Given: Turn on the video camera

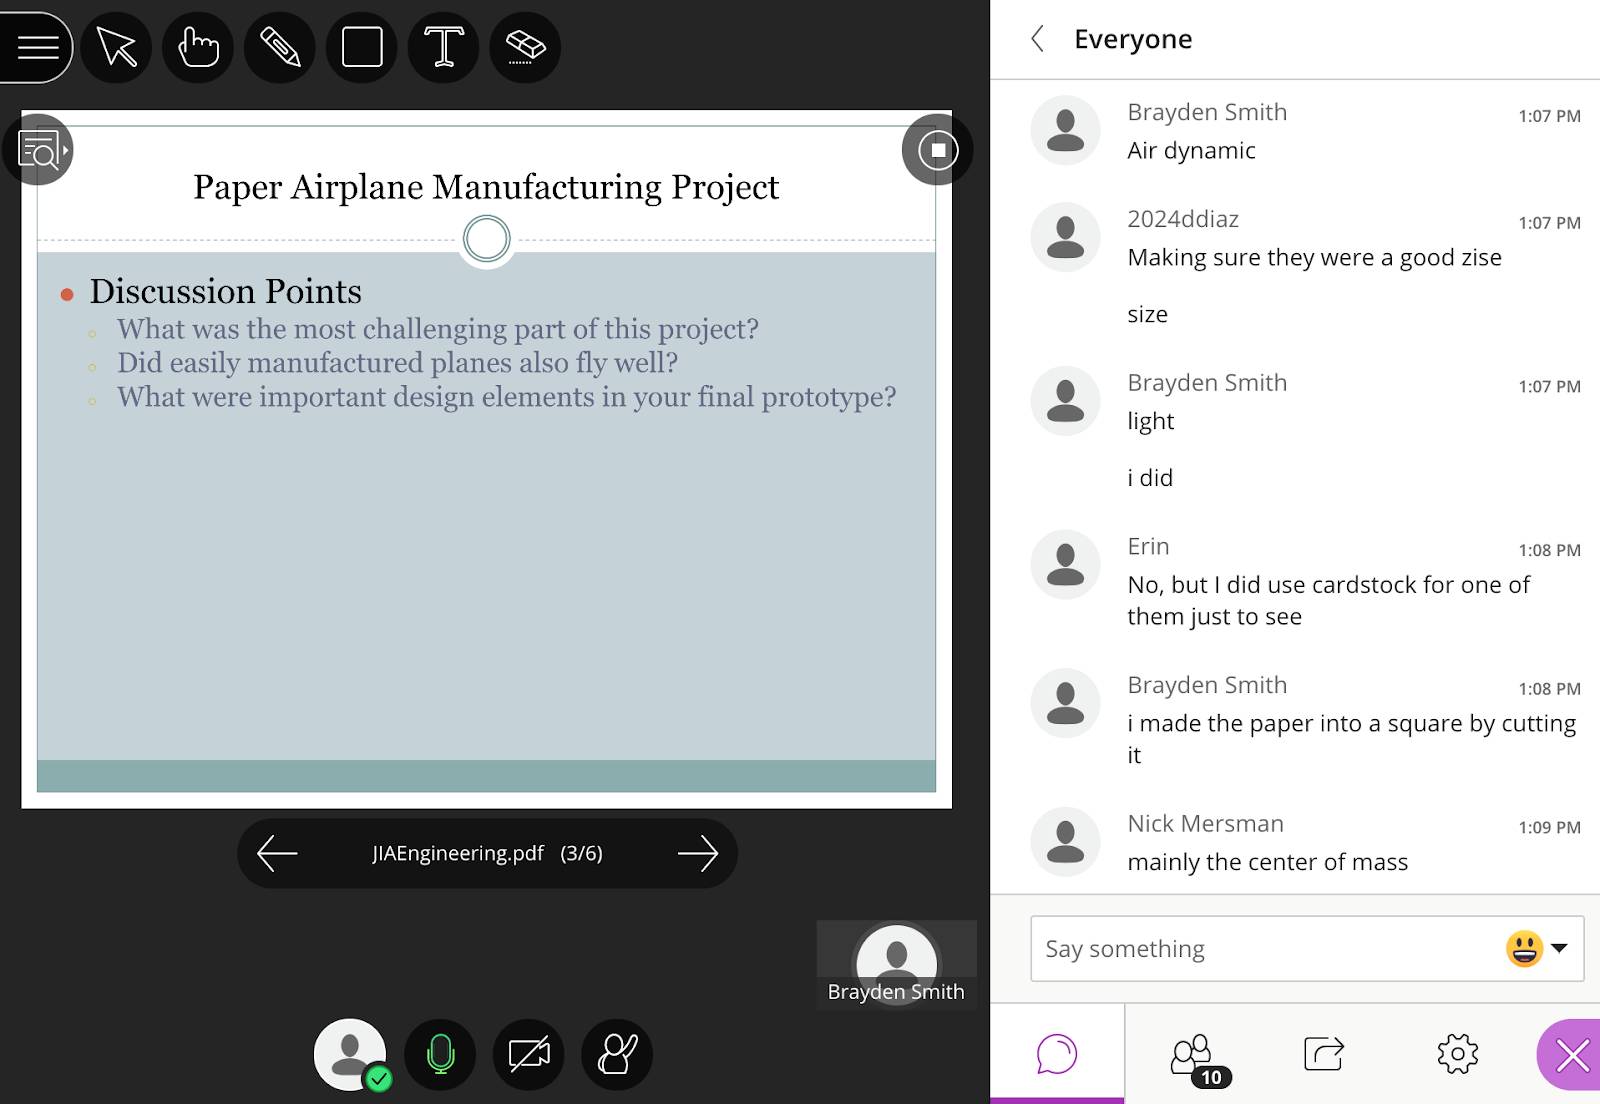Looking at the screenshot, I should [x=529, y=1054].
